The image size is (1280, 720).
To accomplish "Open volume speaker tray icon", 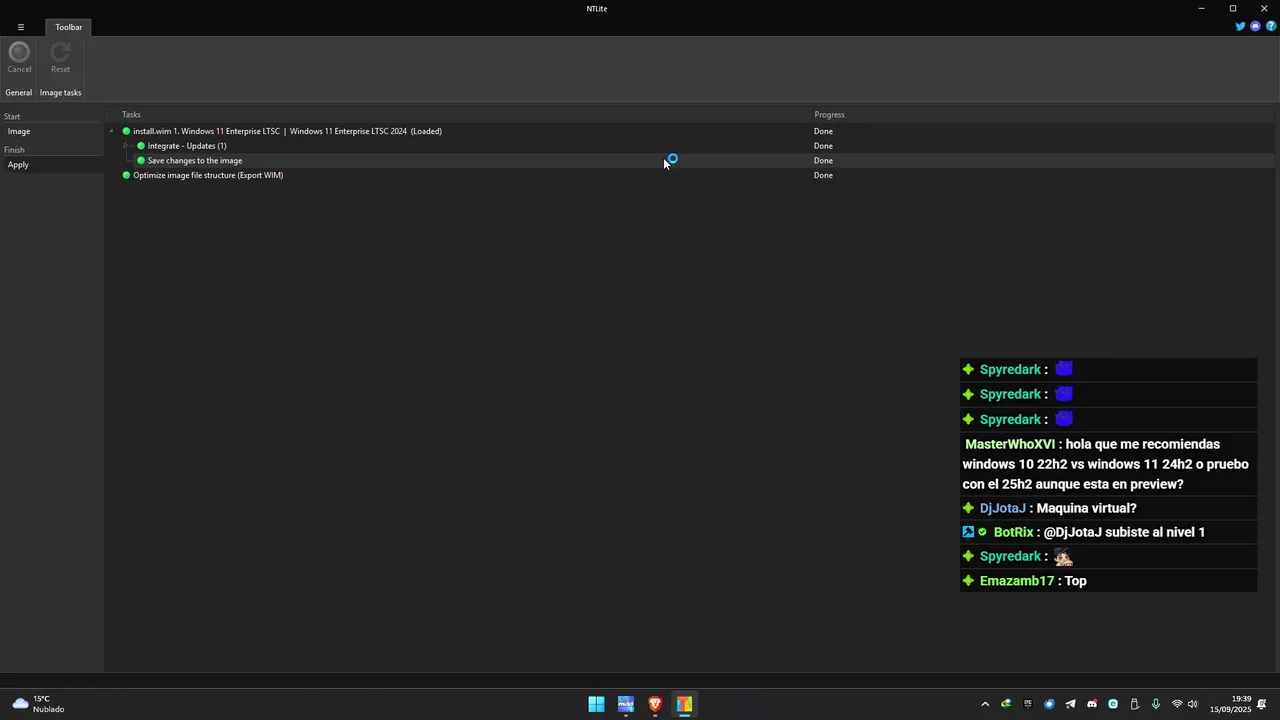I will 1192,704.
